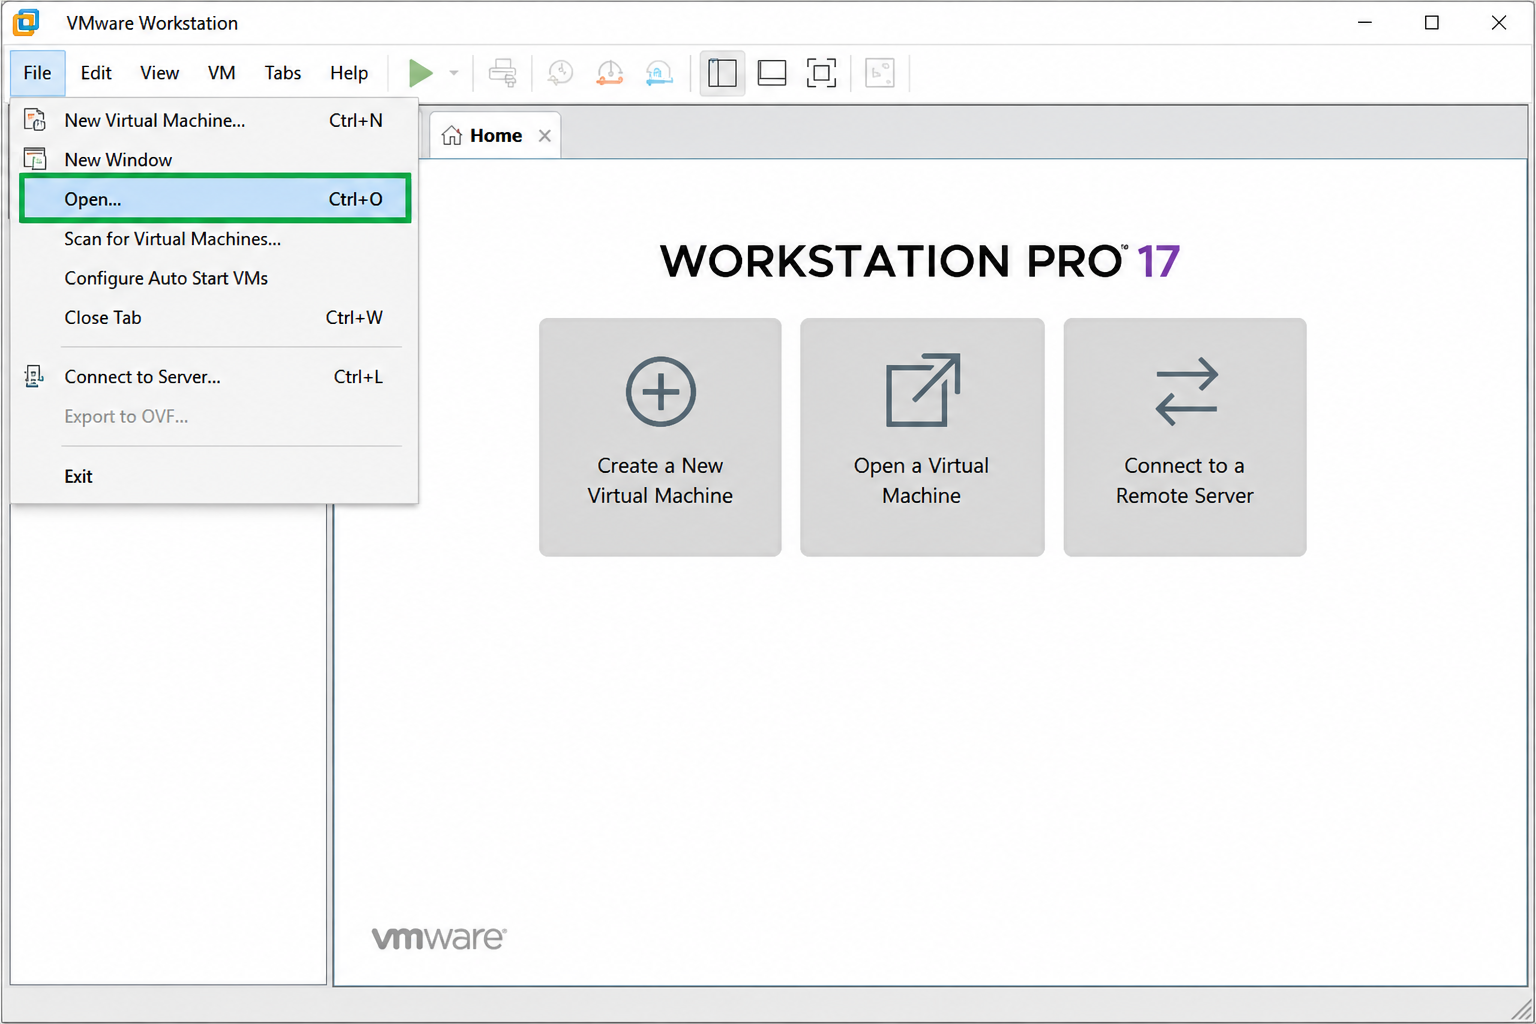Close the Home tab

[x=545, y=136]
